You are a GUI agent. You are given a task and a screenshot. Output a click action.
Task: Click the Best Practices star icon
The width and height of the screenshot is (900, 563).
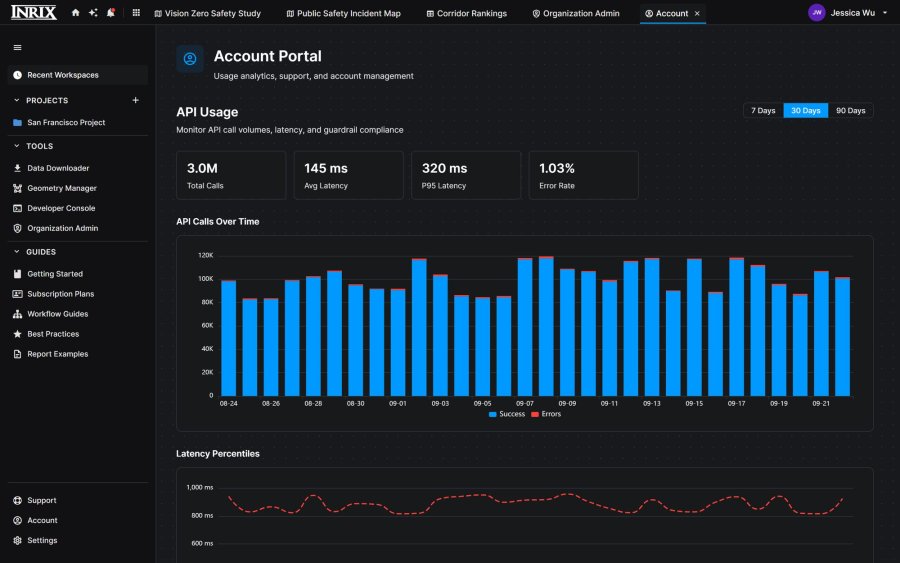[x=17, y=334]
